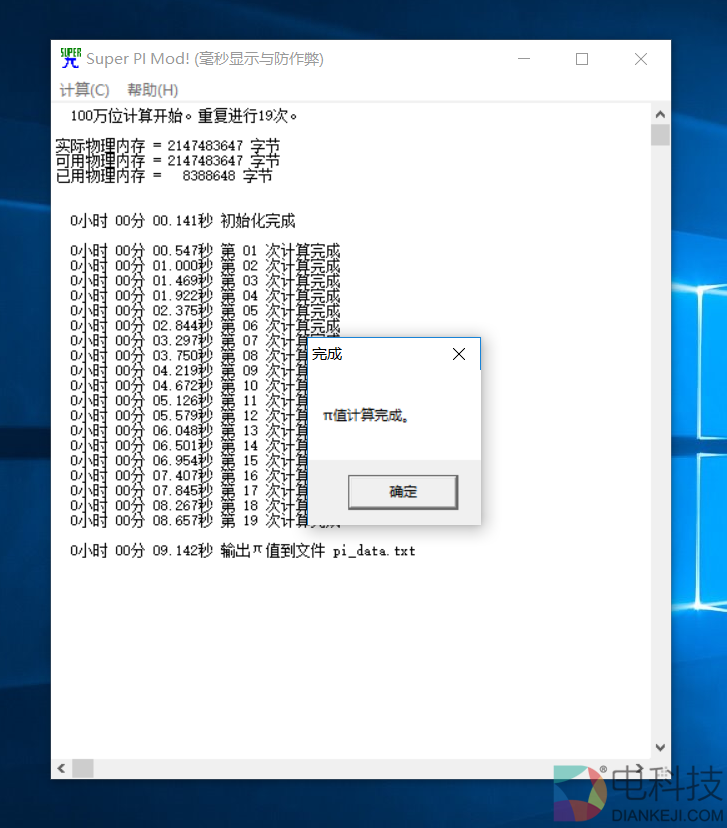Click the horizontal scrollbar thumb

(83, 768)
